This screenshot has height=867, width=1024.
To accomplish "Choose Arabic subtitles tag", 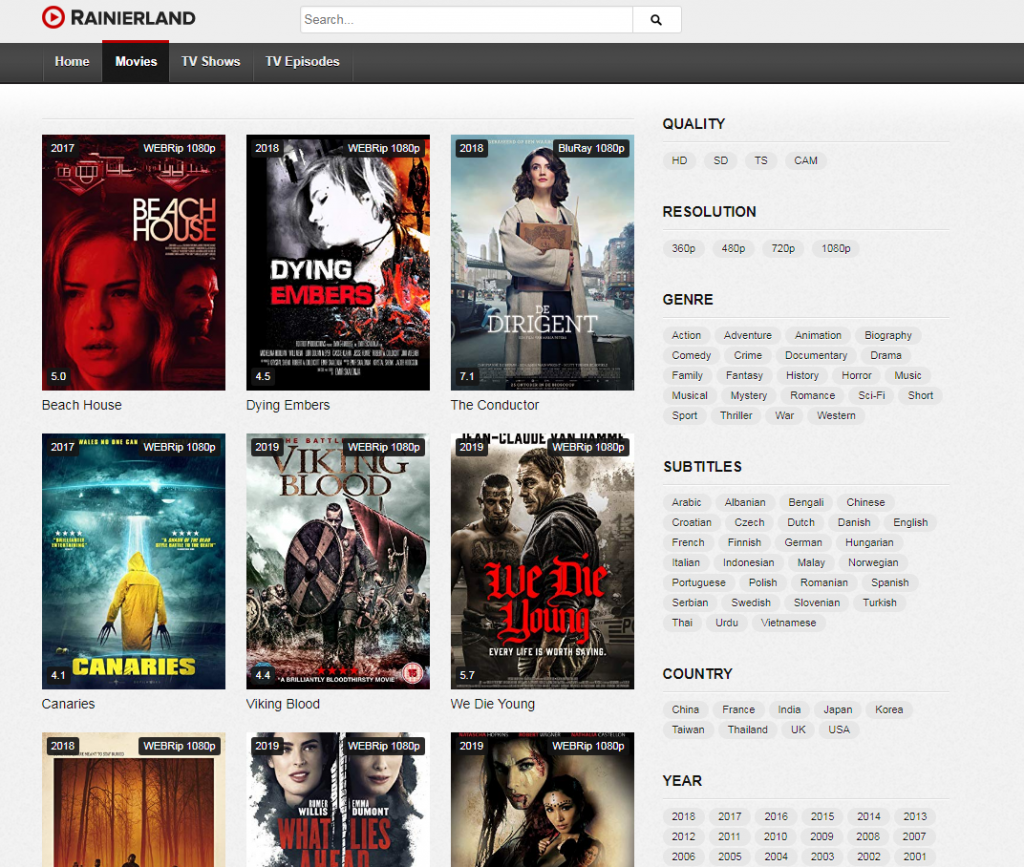I will (686, 503).
